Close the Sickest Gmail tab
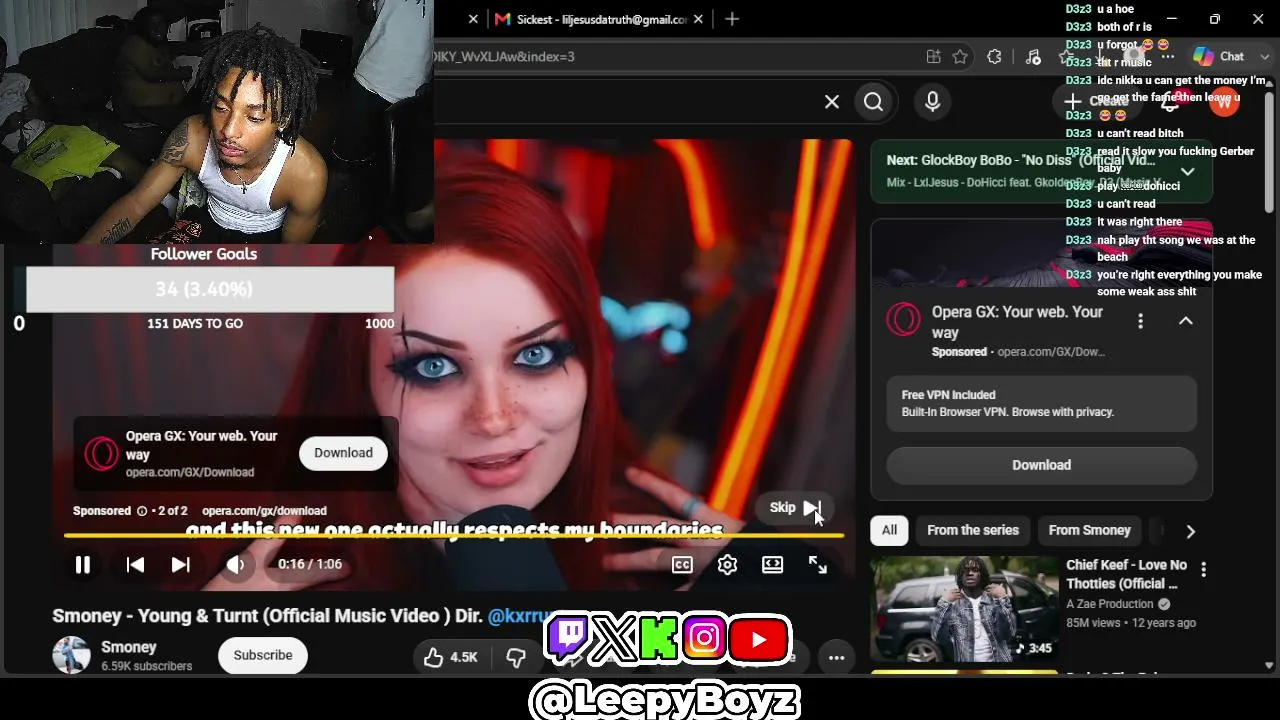The height and width of the screenshot is (720, 1280). coord(698,19)
